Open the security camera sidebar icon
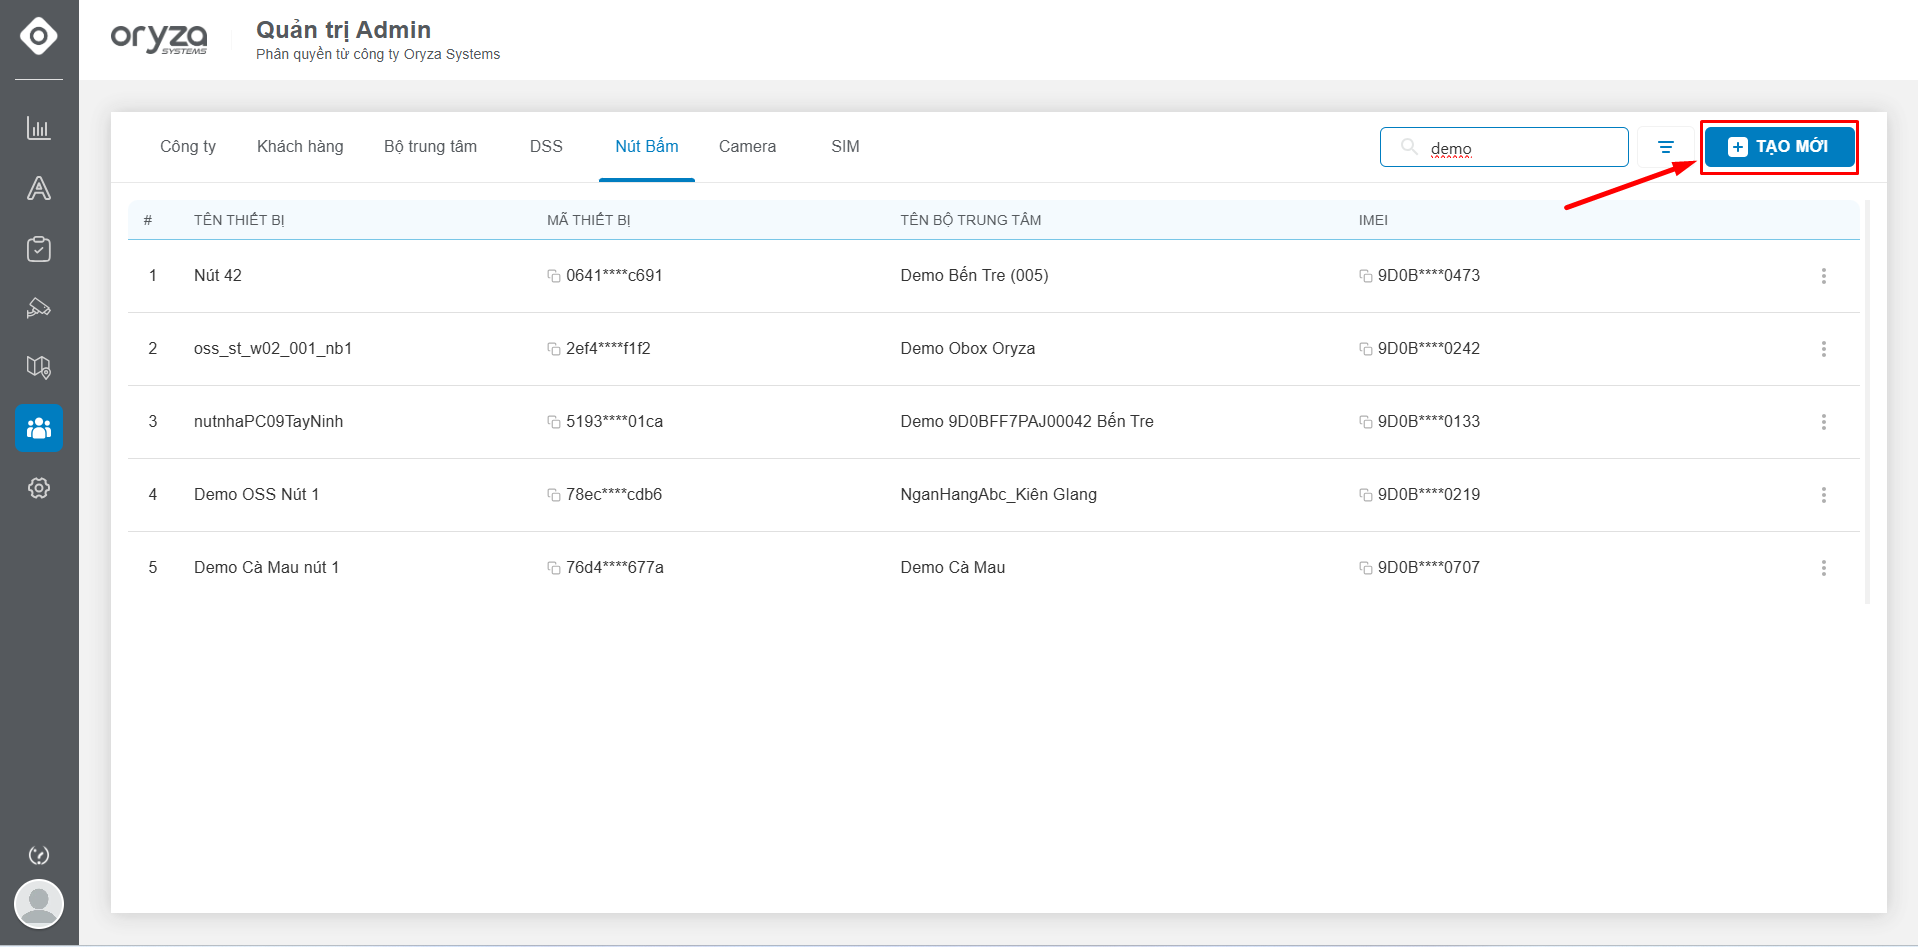1918x947 pixels. [x=39, y=308]
